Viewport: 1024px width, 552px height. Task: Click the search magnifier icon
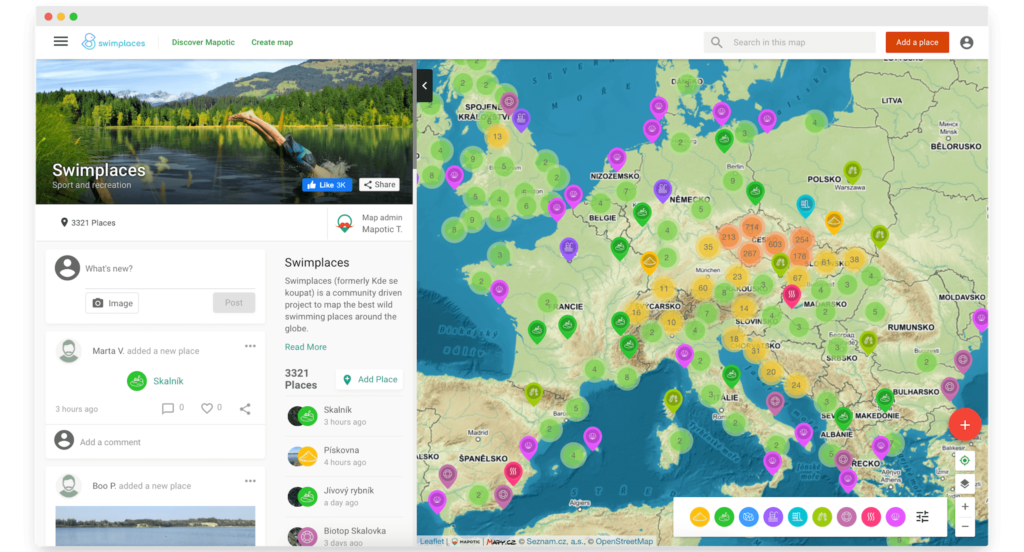(x=716, y=42)
